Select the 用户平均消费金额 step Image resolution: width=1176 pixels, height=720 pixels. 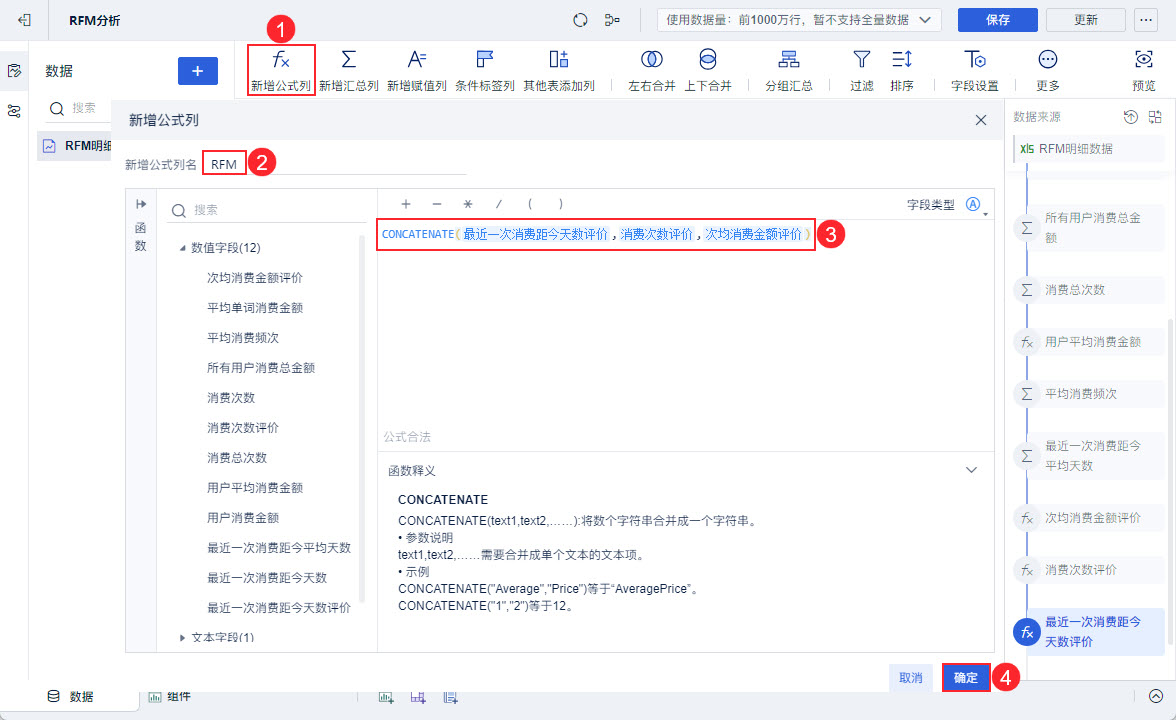(x=1089, y=342)
